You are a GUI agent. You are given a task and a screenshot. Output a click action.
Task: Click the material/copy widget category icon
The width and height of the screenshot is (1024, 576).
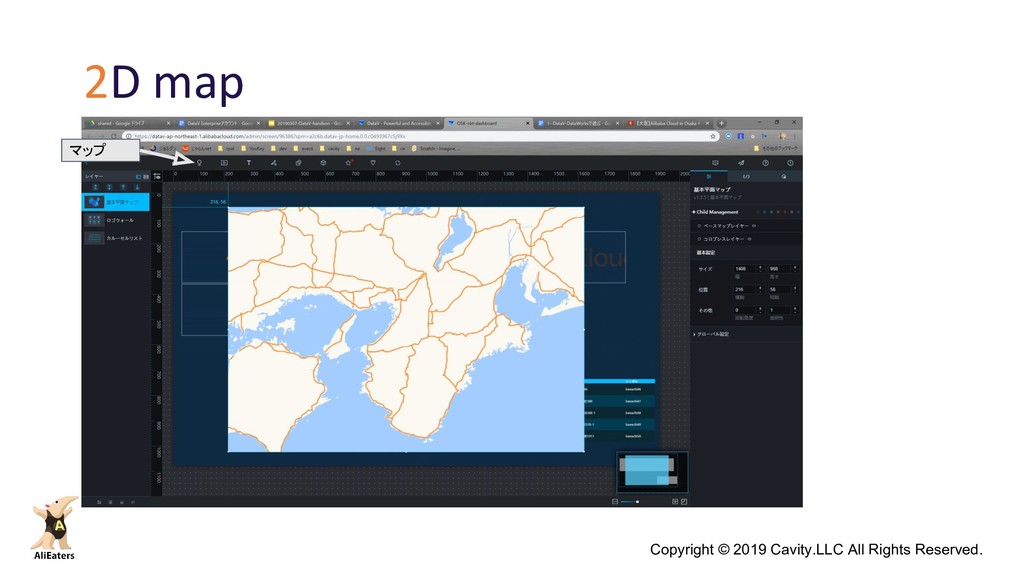(x=298, y=163)
